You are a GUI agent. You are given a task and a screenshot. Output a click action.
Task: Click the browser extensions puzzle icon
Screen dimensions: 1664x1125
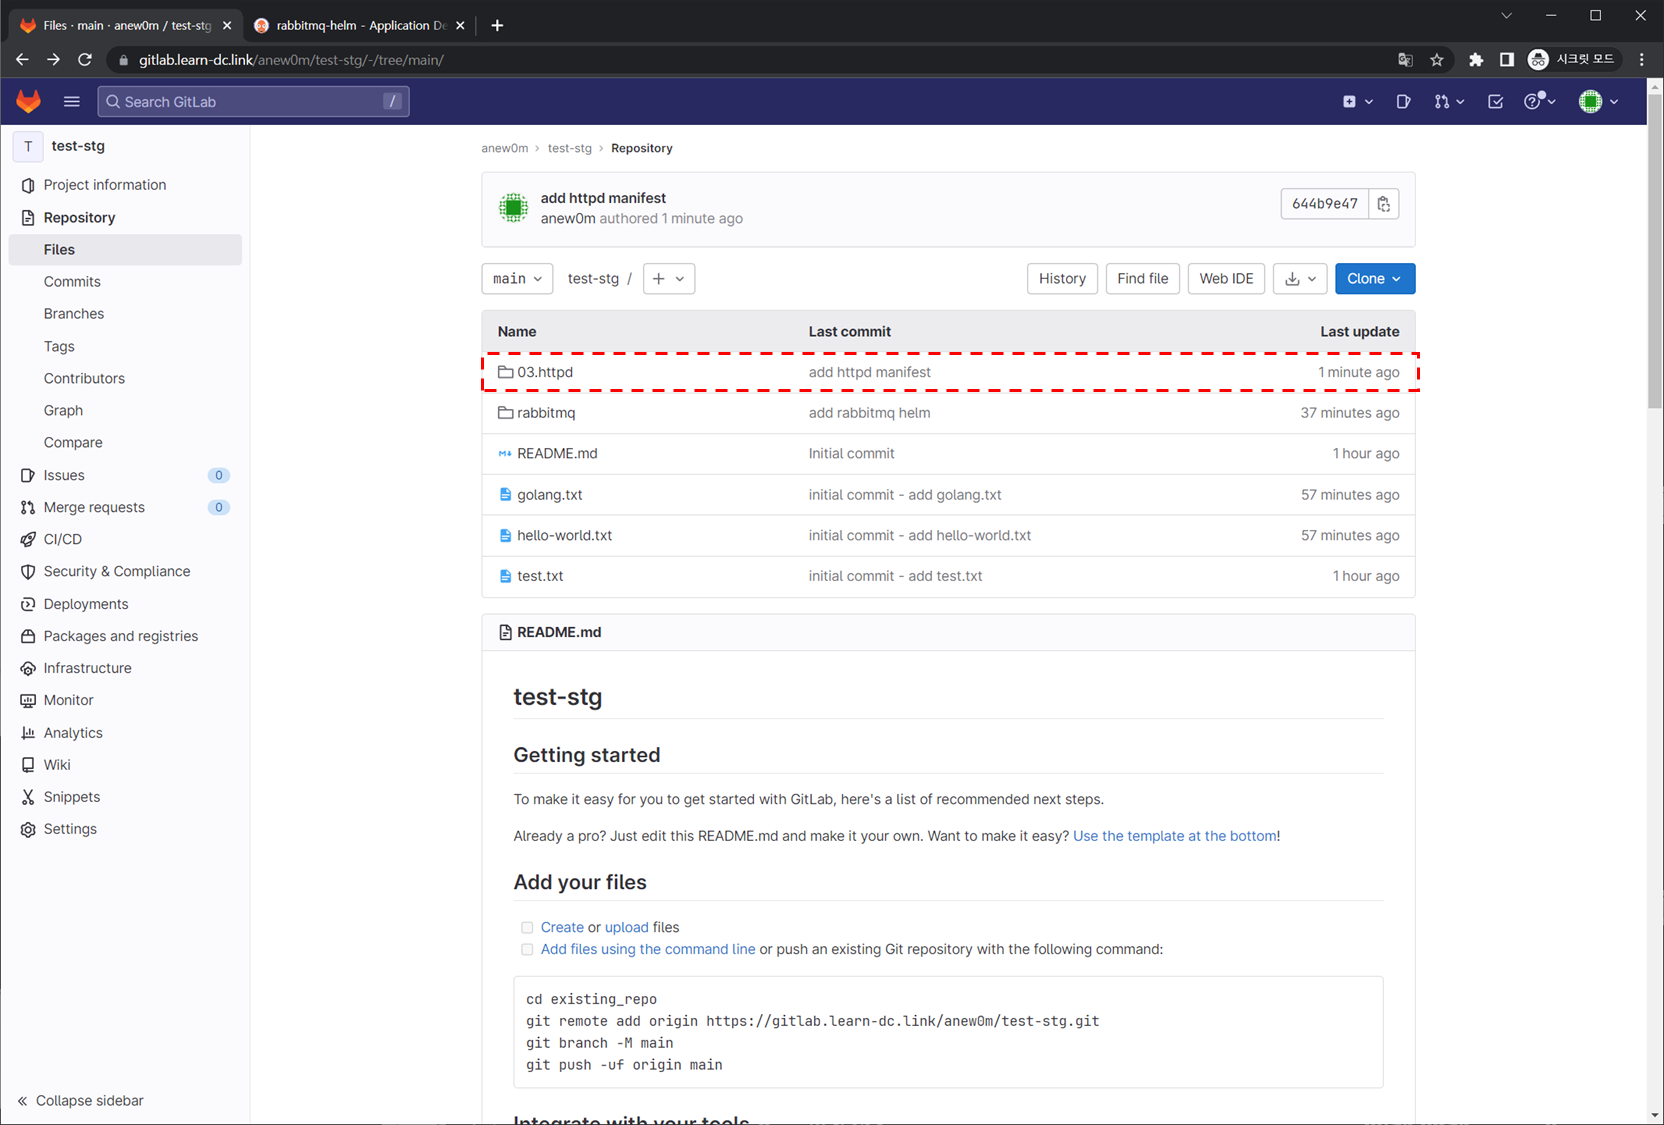1475,60
